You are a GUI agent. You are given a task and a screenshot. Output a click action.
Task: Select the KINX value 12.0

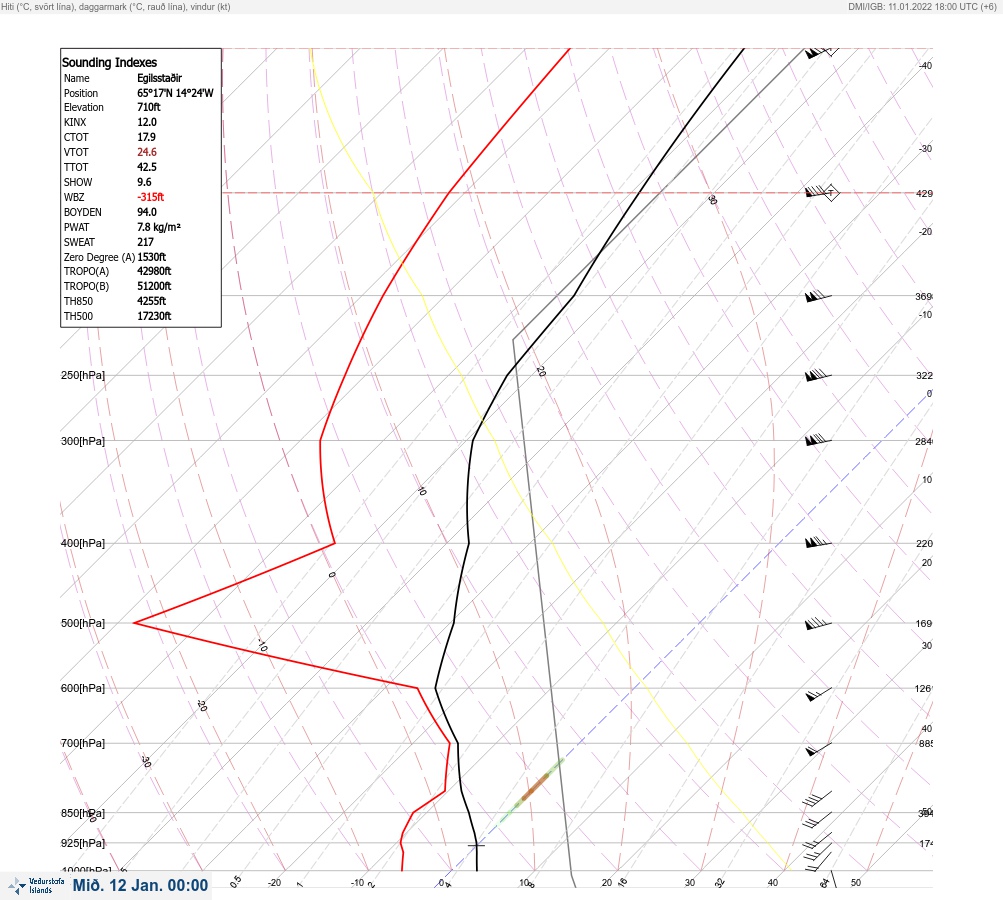click(146, 122)
